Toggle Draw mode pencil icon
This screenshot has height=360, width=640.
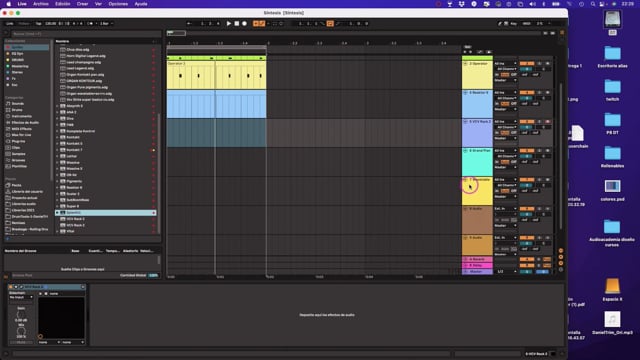[500, 24]
